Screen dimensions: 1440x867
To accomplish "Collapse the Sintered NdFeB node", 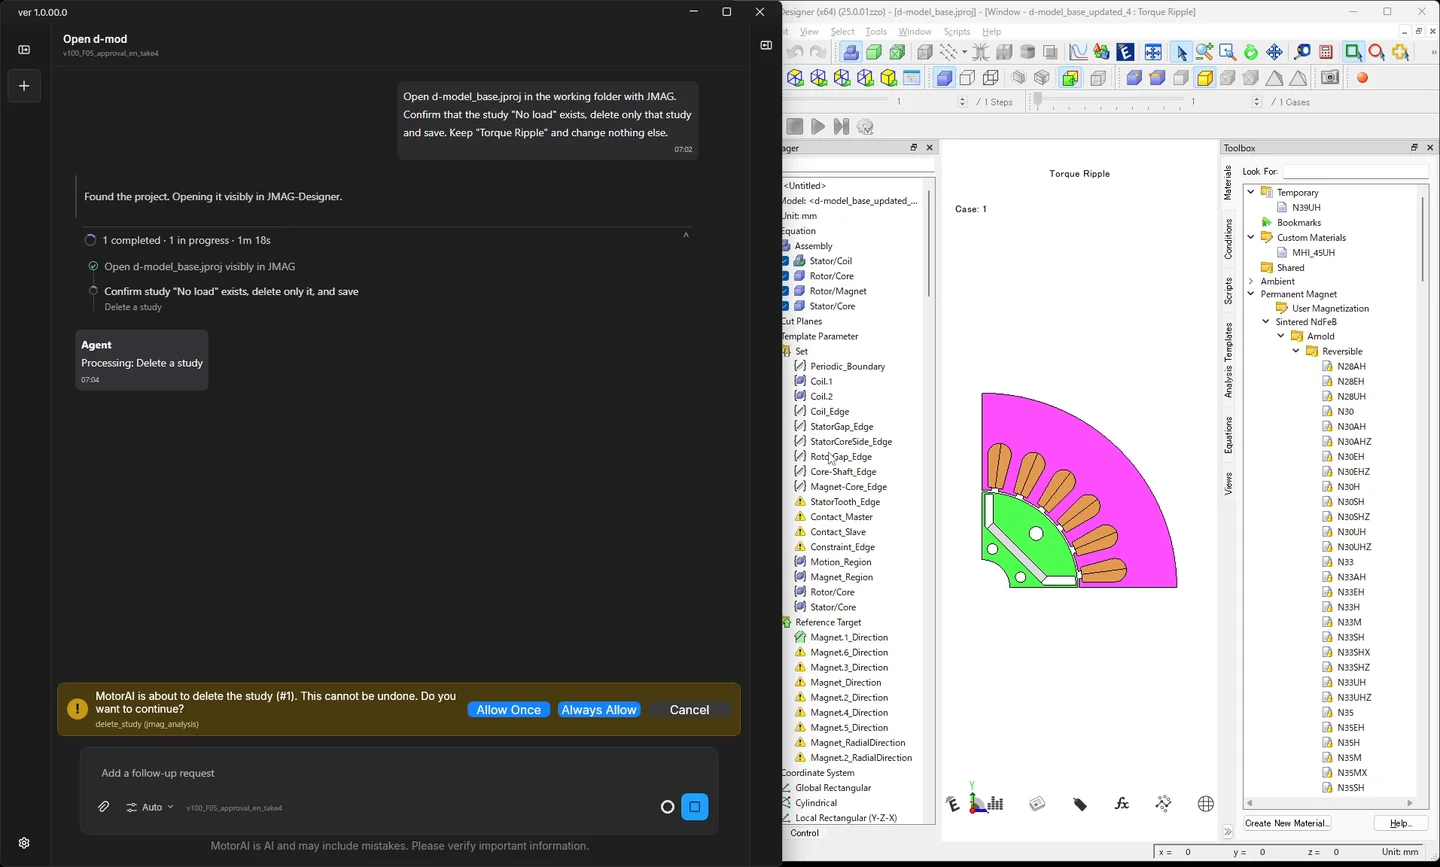I will pos(1266,322).
